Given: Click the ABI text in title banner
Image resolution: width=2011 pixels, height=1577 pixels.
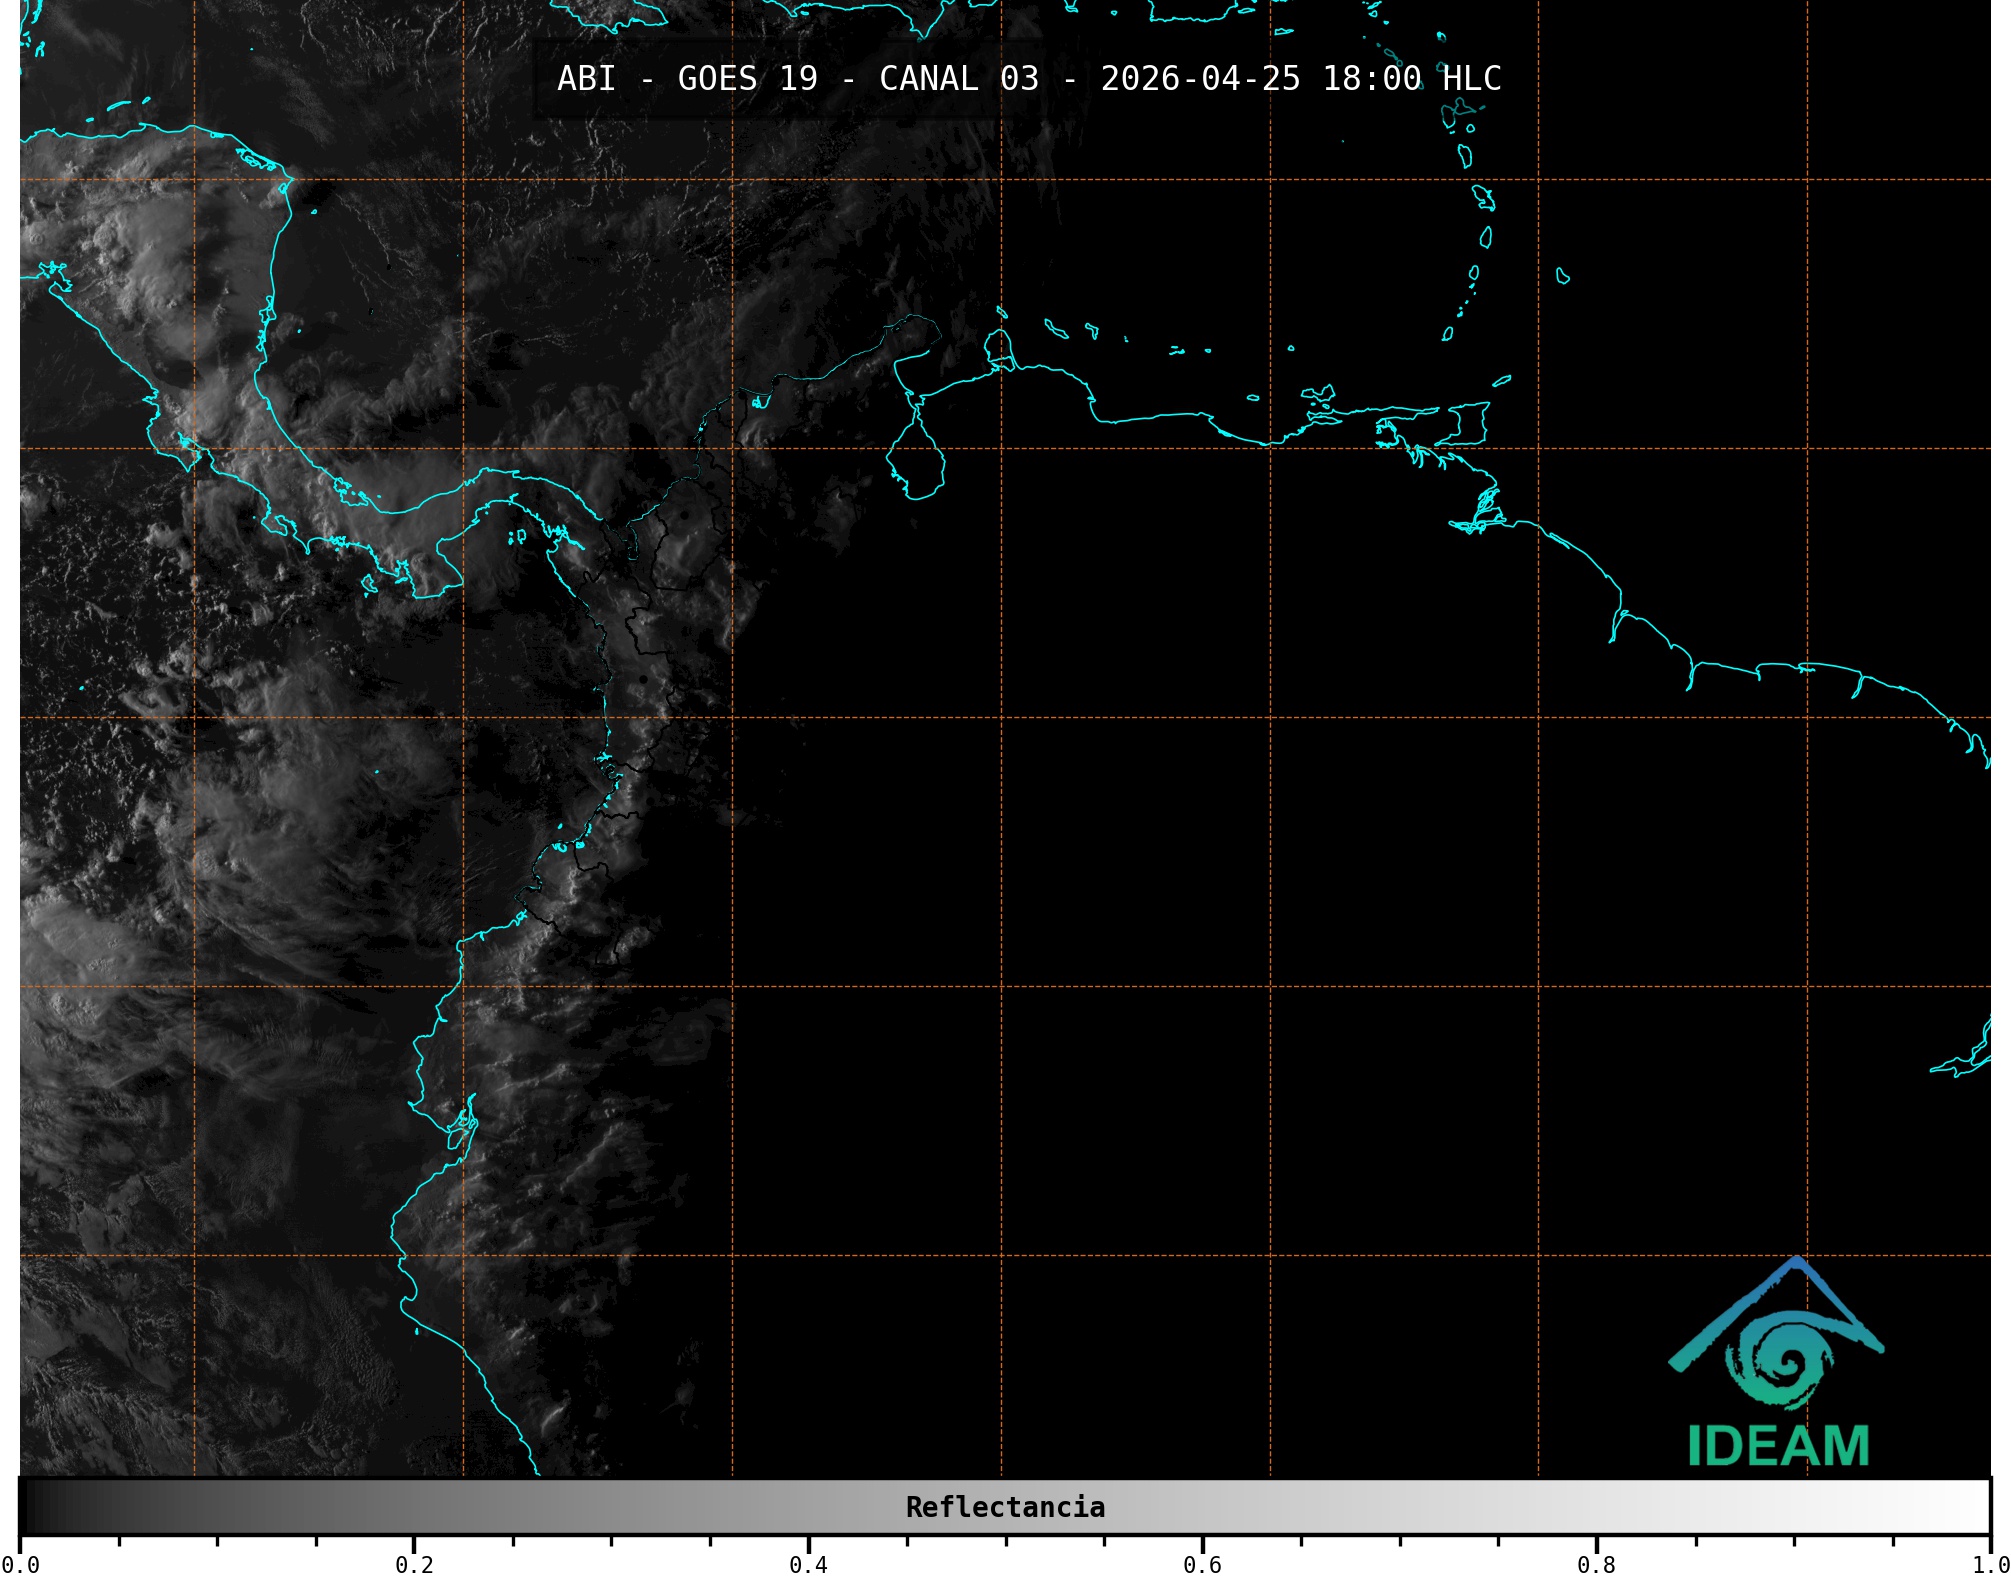Looking at the screenshot, I should click(x=586, y=79).
